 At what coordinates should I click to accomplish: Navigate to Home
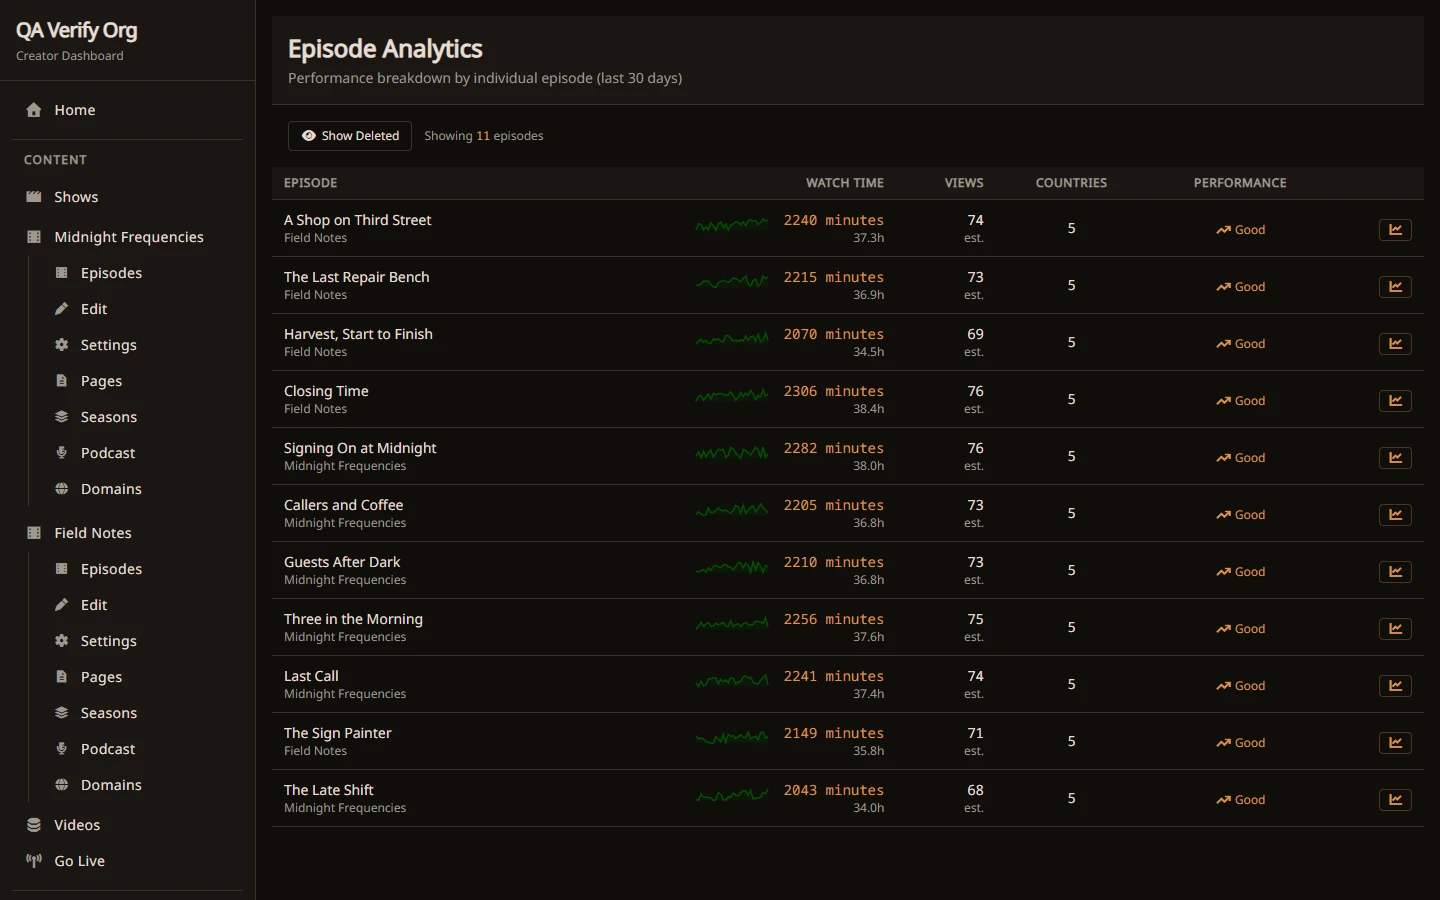[128, 110]
